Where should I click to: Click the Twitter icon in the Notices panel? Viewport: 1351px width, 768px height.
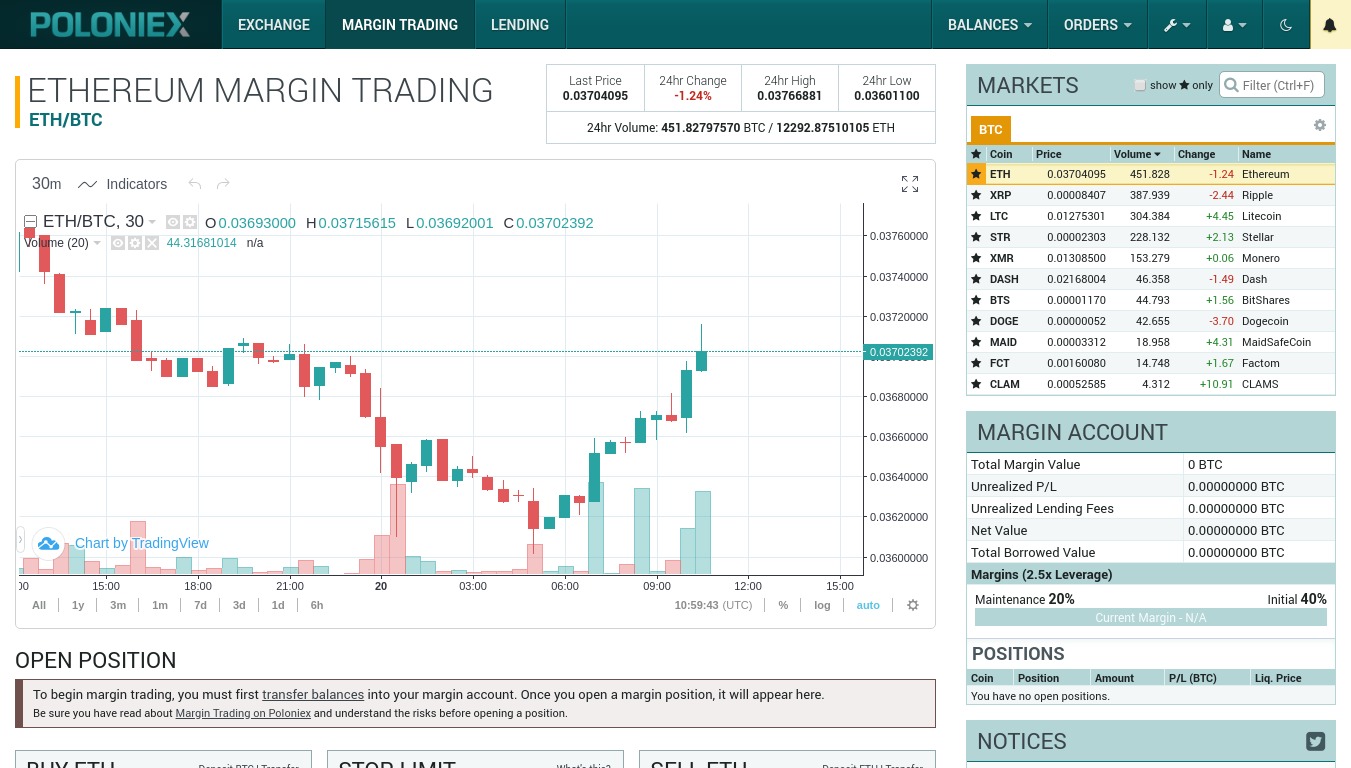pyautogui.click(x=1315, y=741)
